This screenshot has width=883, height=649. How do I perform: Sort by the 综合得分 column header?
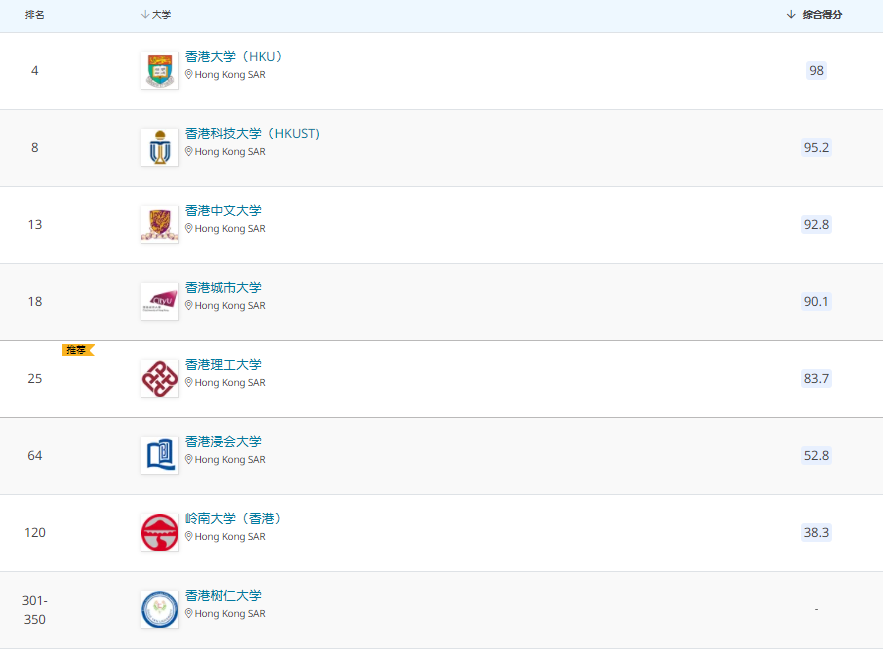pos(814,15)
